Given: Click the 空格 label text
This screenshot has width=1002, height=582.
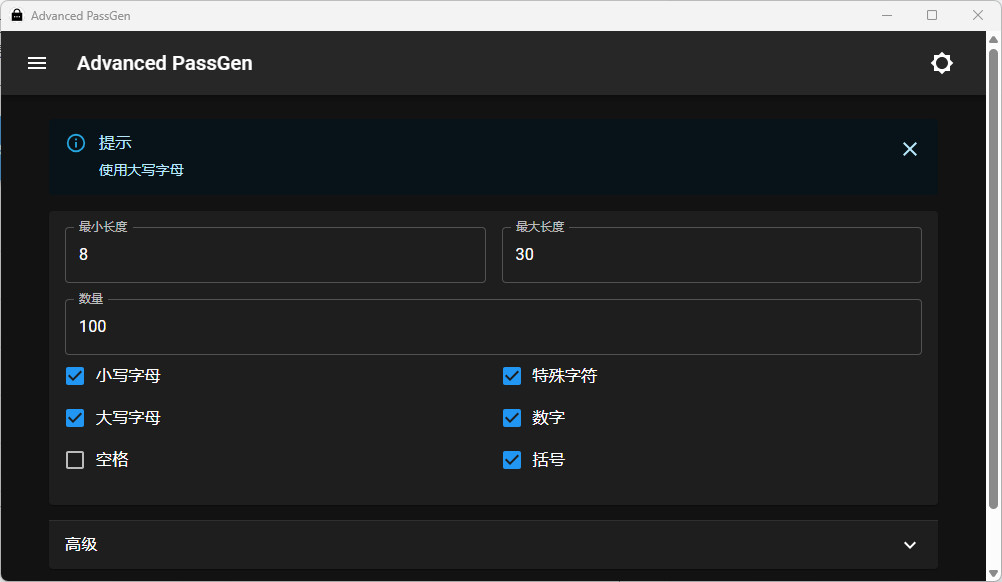Looking at the screenshot, I should pos(112,460).
